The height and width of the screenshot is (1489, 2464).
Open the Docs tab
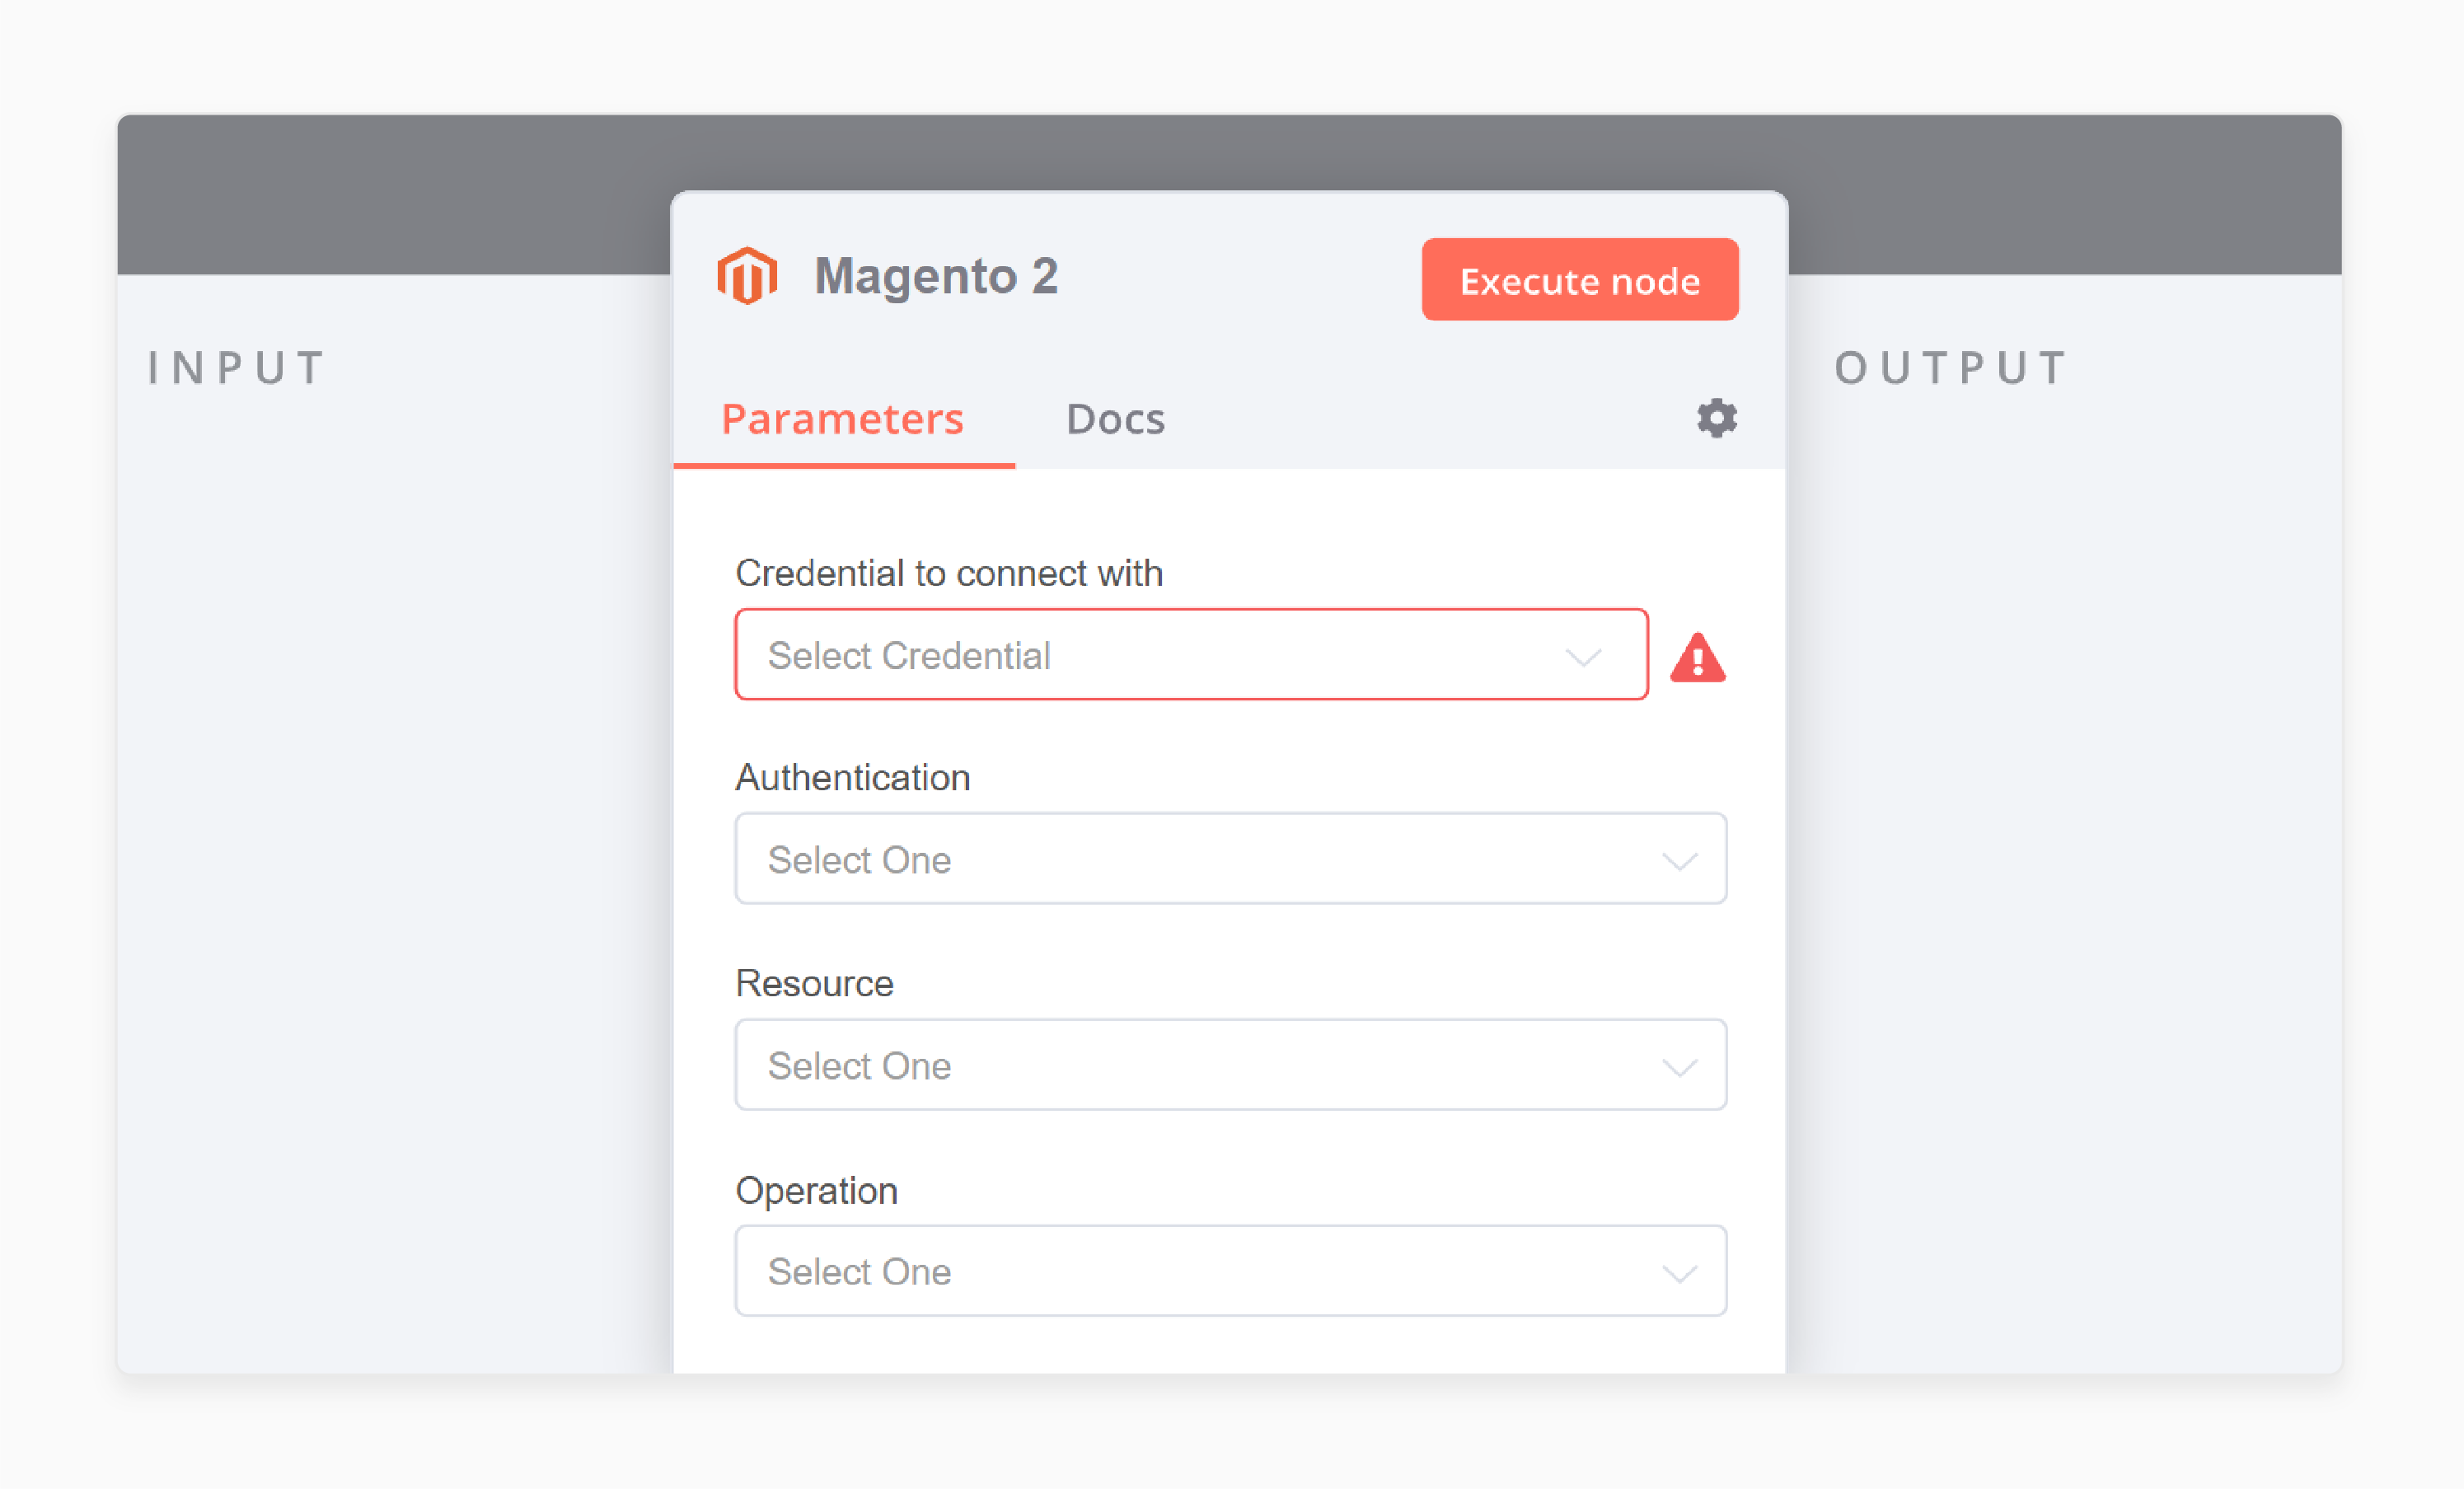(x=1115, y=419)
